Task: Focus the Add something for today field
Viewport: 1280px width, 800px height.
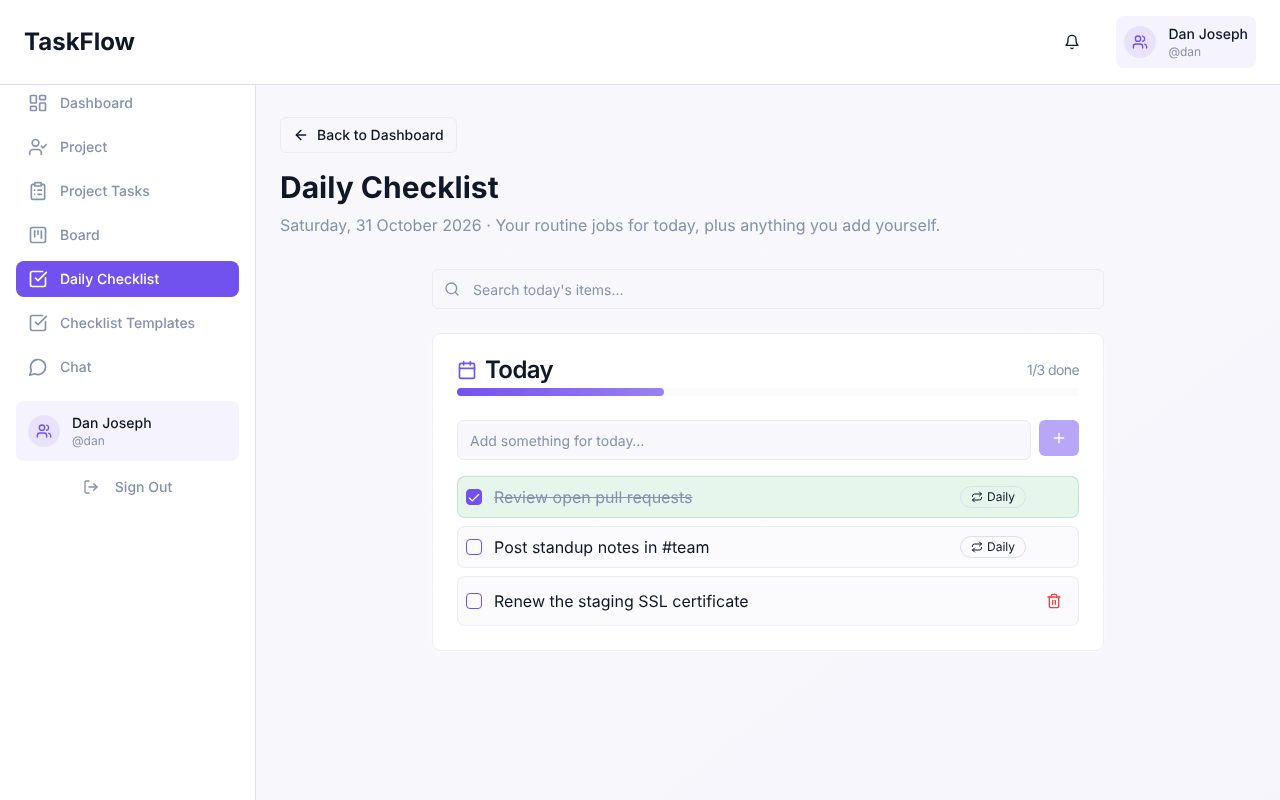Action: [x=744, y=440]
